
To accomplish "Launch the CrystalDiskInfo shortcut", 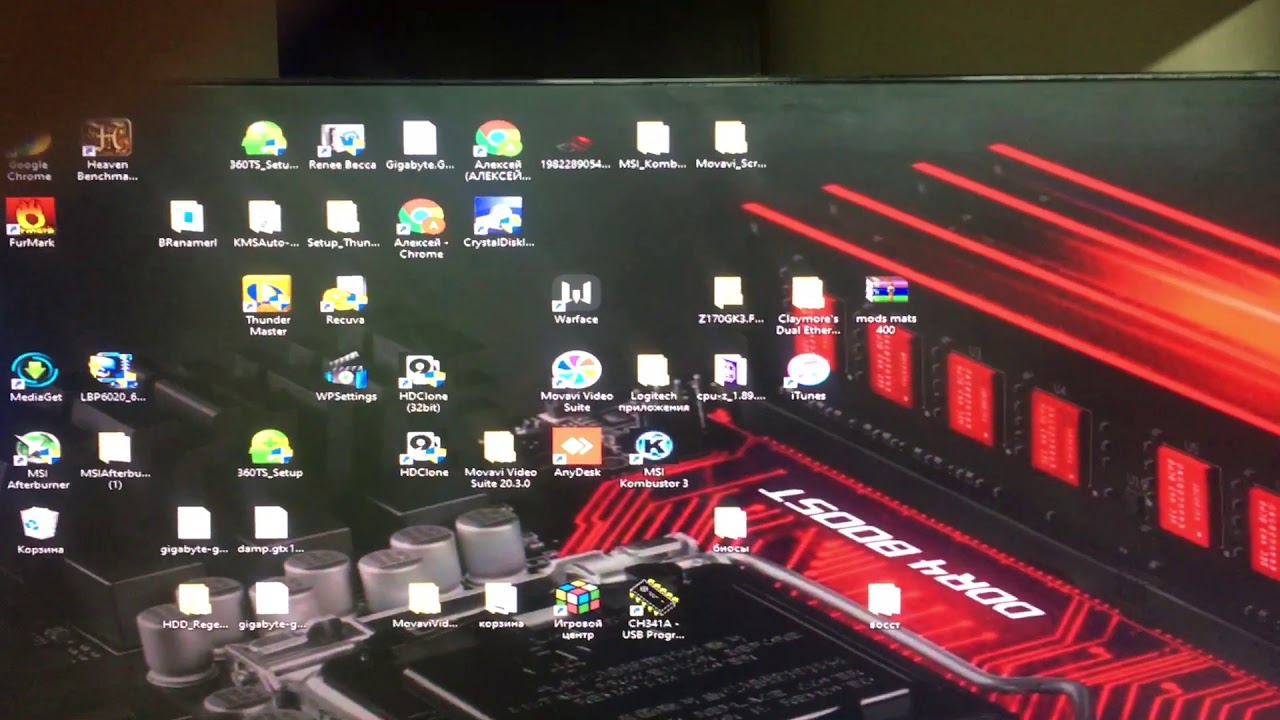I will 498,222.
